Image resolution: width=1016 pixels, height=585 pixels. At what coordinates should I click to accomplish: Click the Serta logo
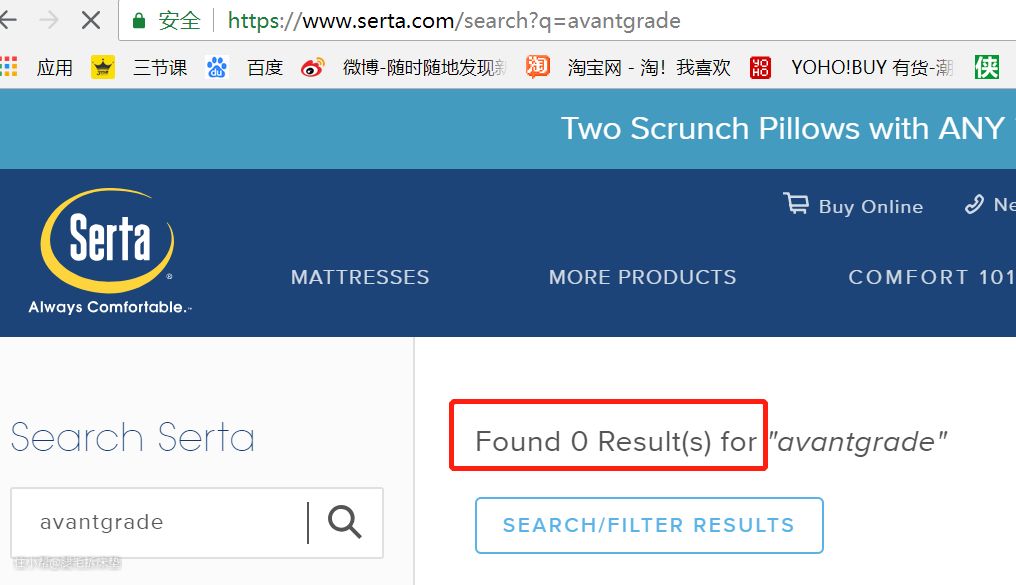108,252
